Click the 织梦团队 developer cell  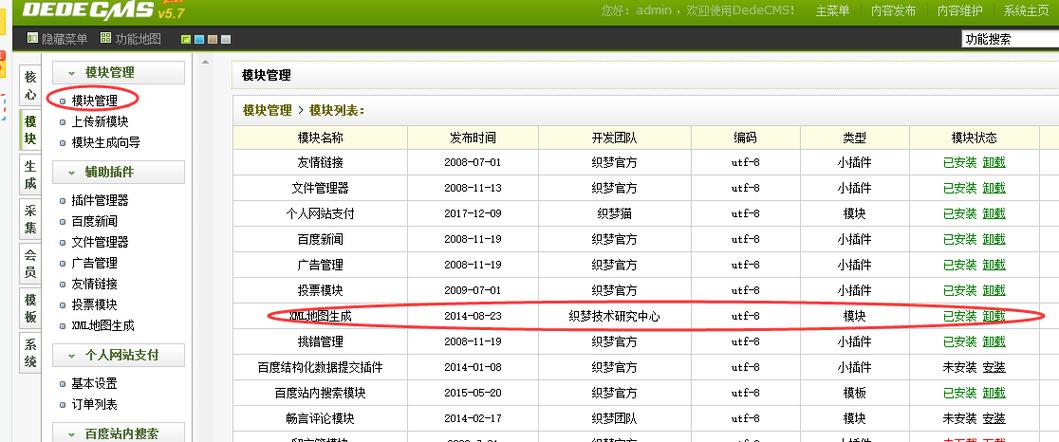point(615,418)
